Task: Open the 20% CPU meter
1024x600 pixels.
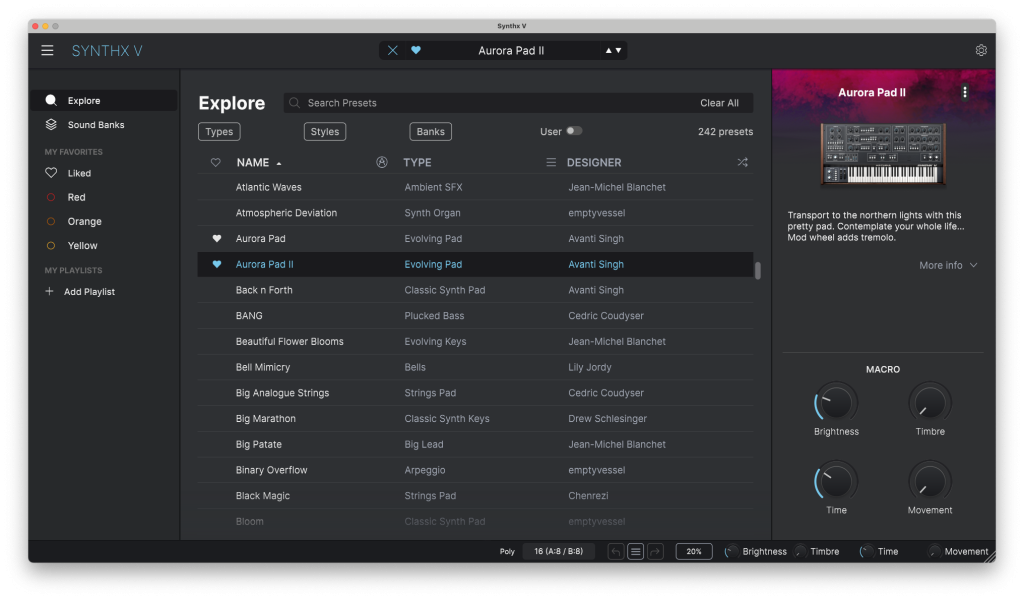Action: (694, 551)
